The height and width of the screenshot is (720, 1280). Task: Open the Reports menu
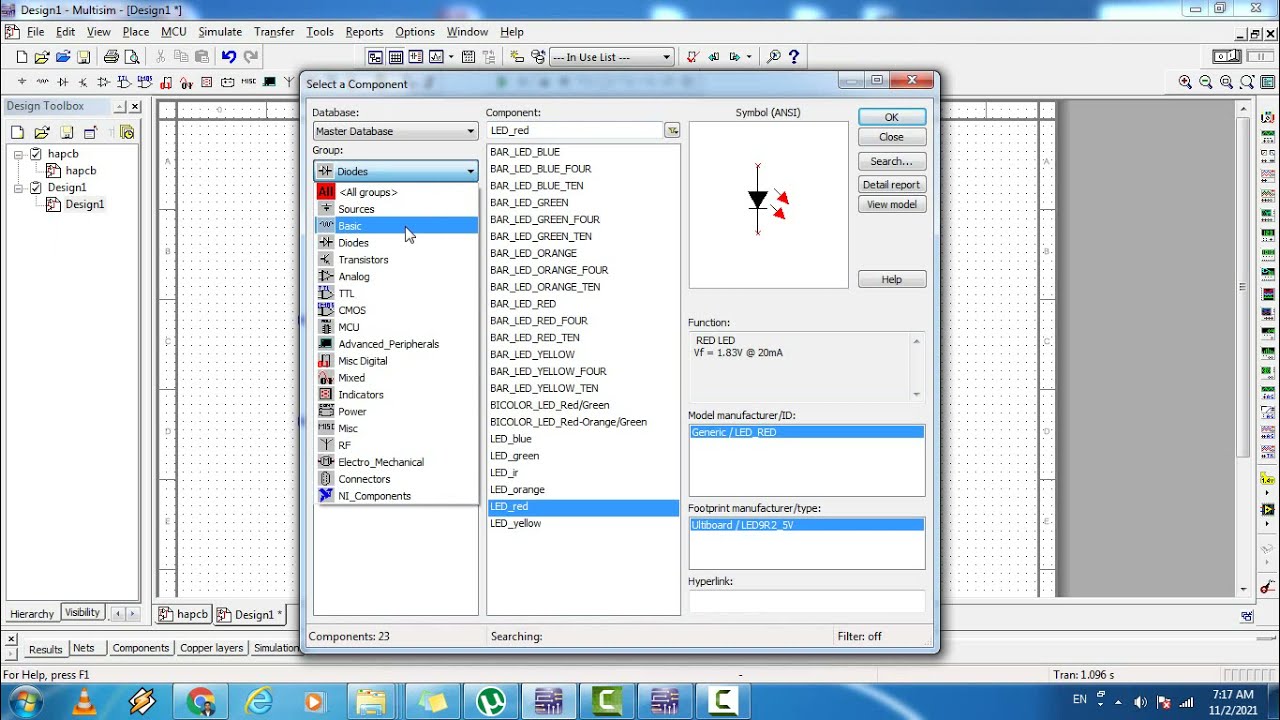click(x=364, y=32)
